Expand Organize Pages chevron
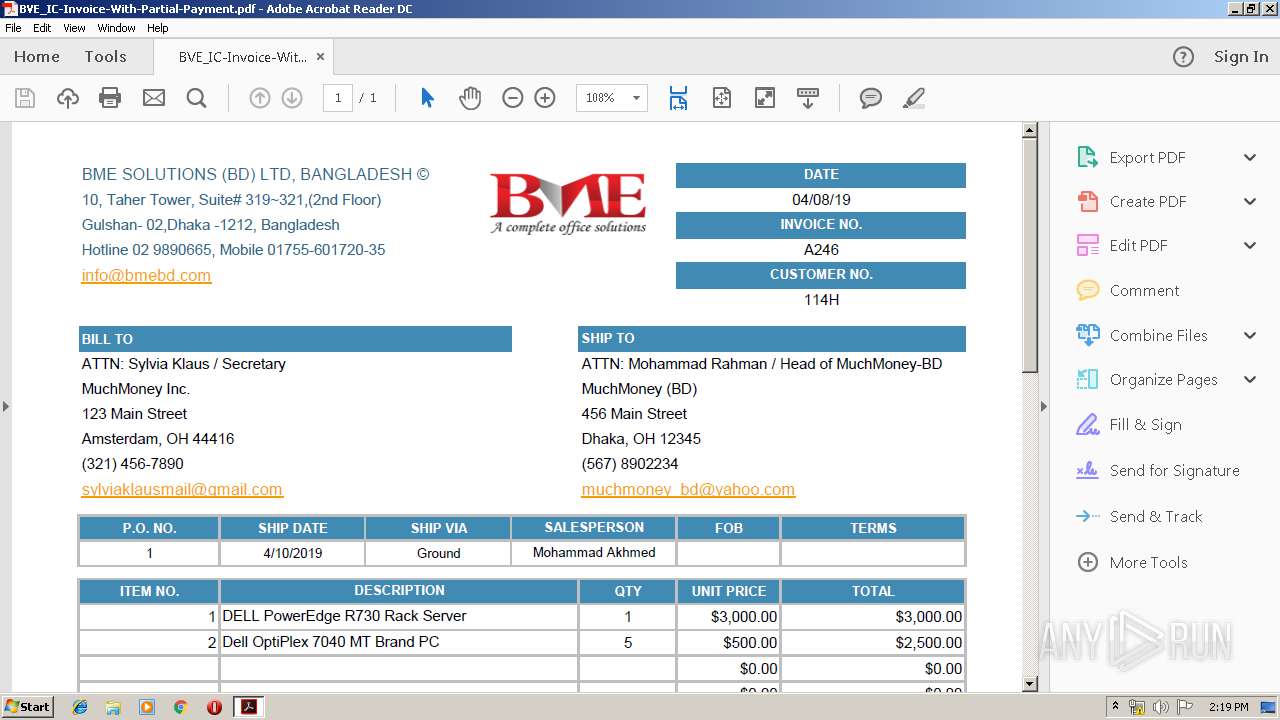1280x720 pixels. point(1250,379)
